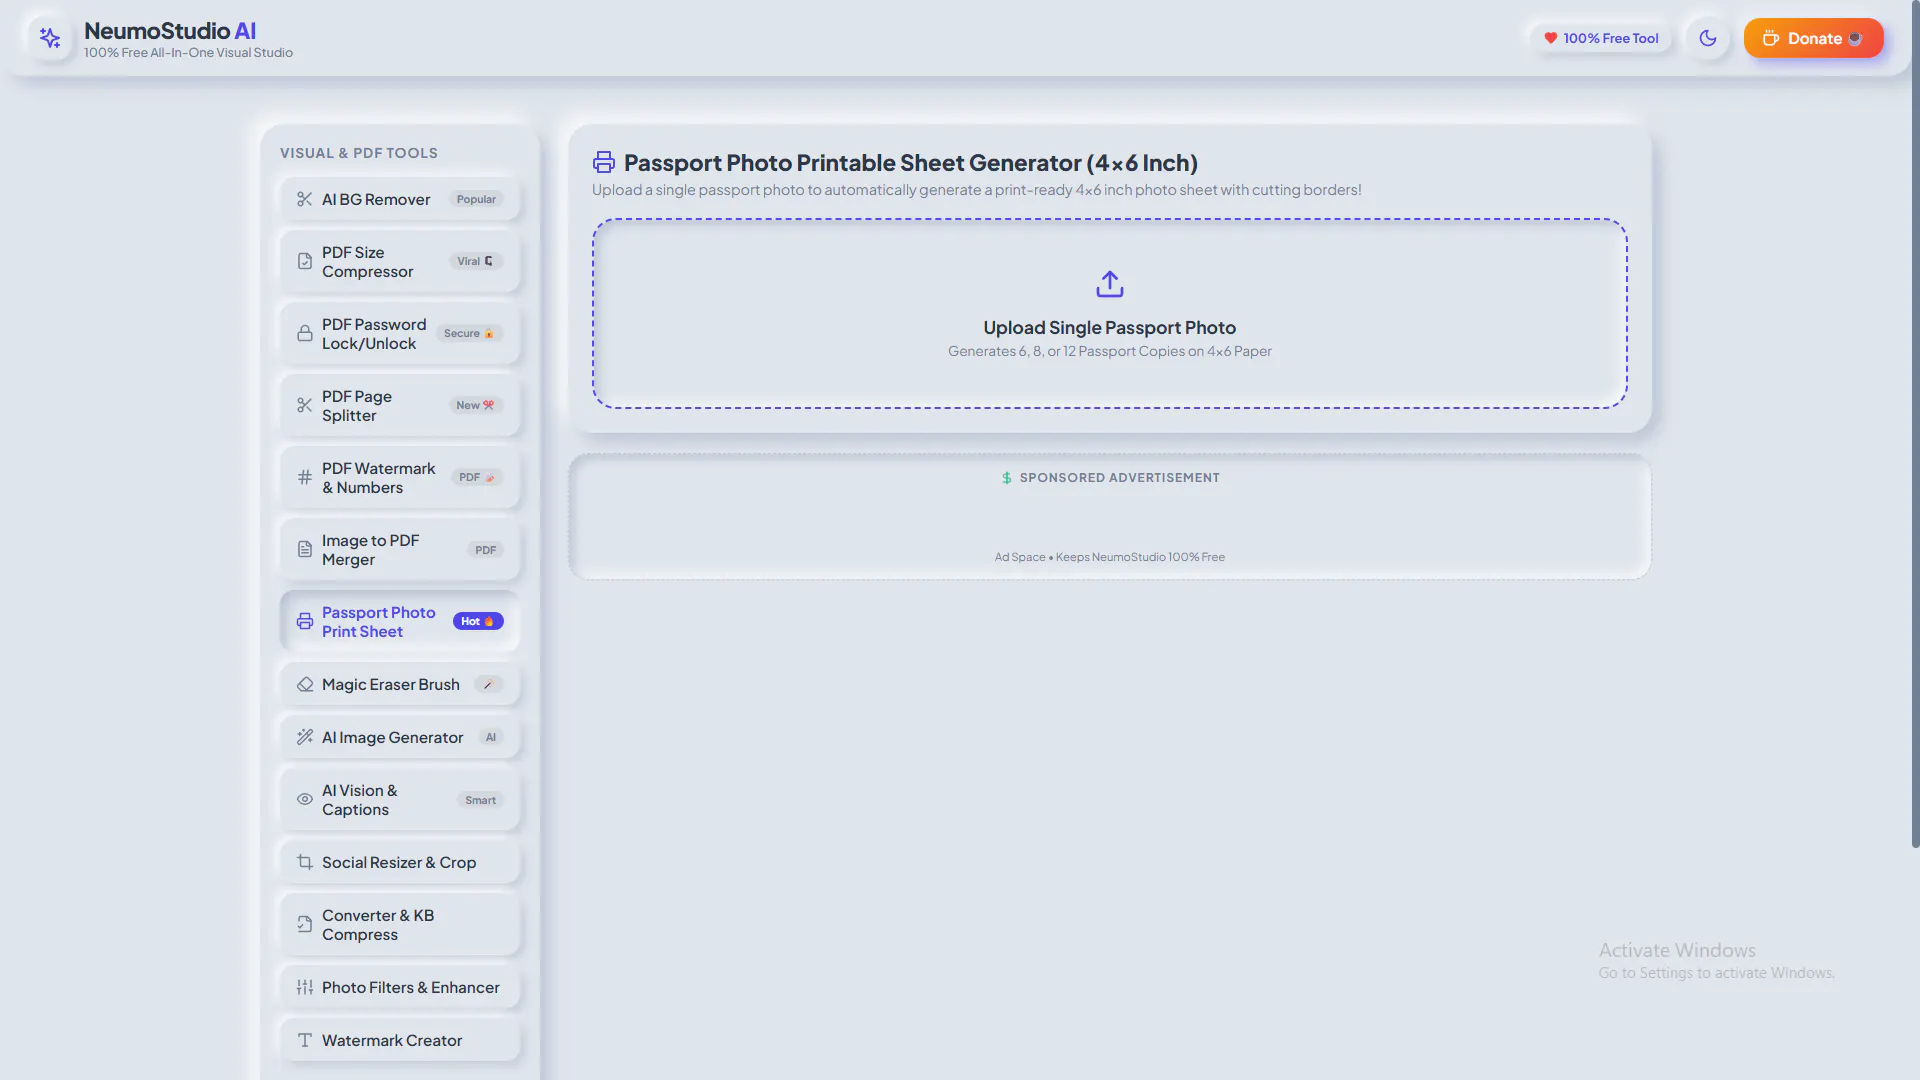Open the PDF Size Compressor tool

[x=400, y=261]
